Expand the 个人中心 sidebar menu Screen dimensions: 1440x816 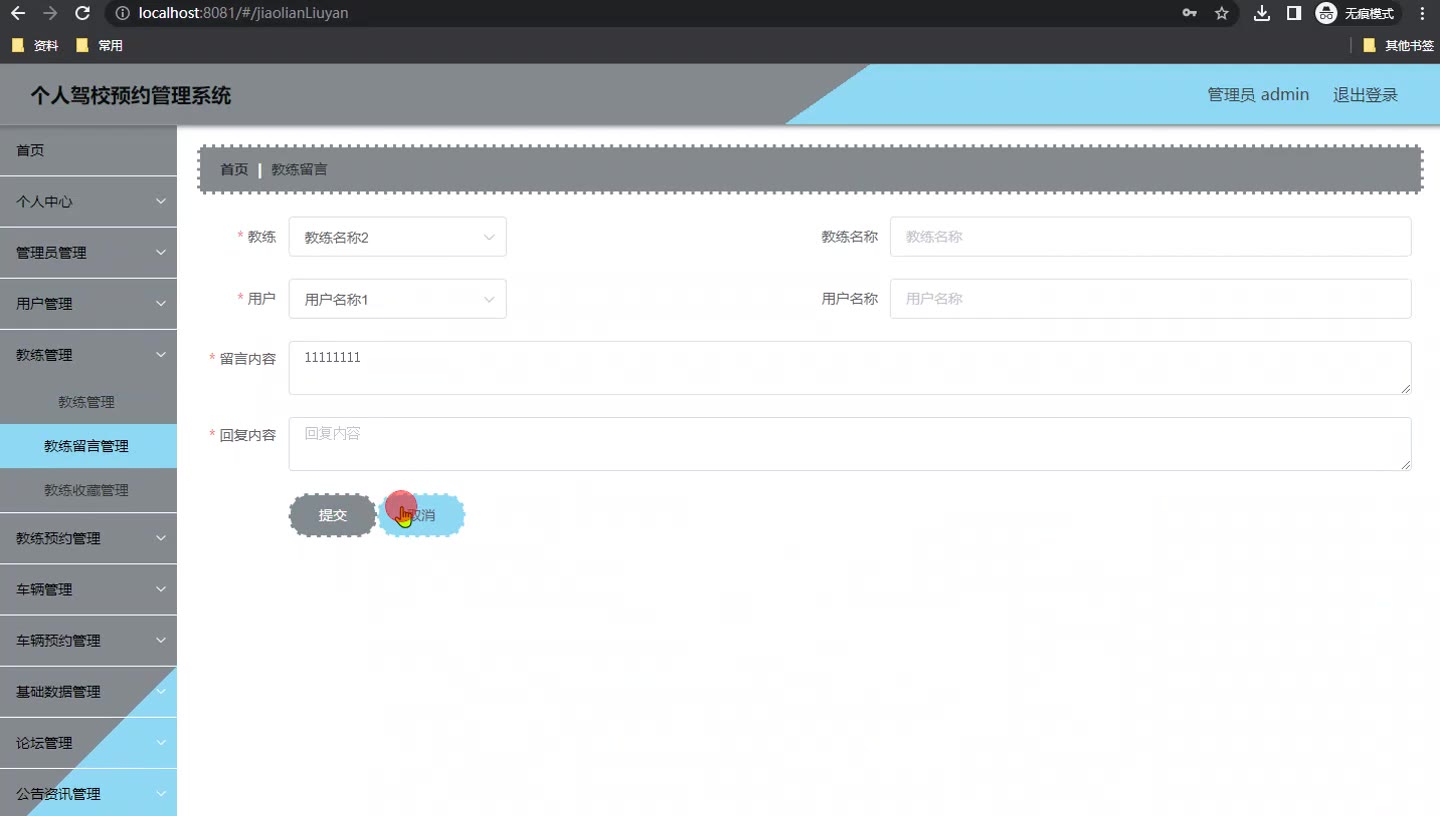(88, 202)
